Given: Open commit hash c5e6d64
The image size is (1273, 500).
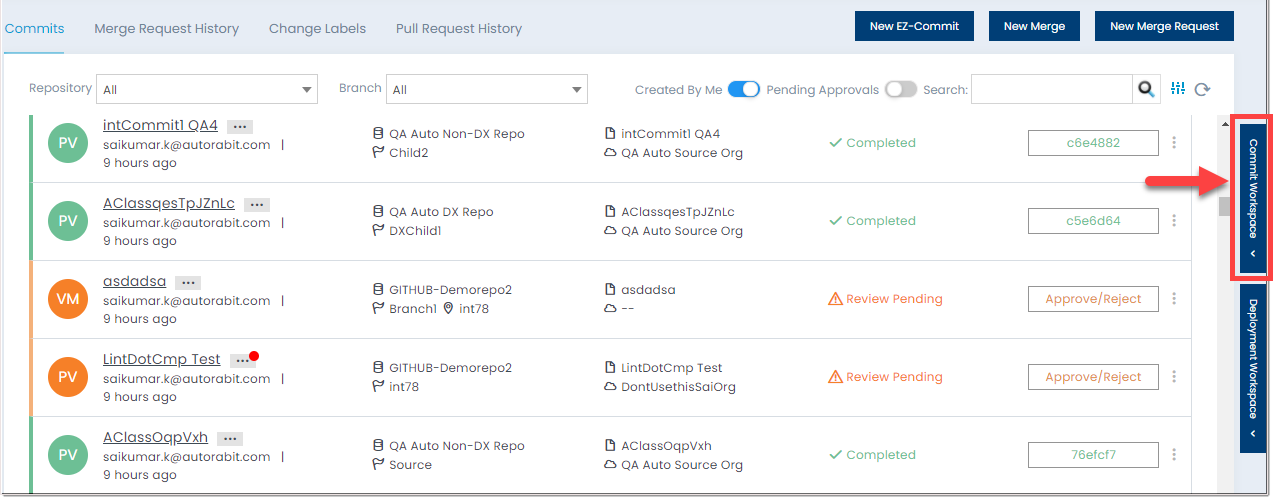Looking at the screenshot, I should point(1093,221).
